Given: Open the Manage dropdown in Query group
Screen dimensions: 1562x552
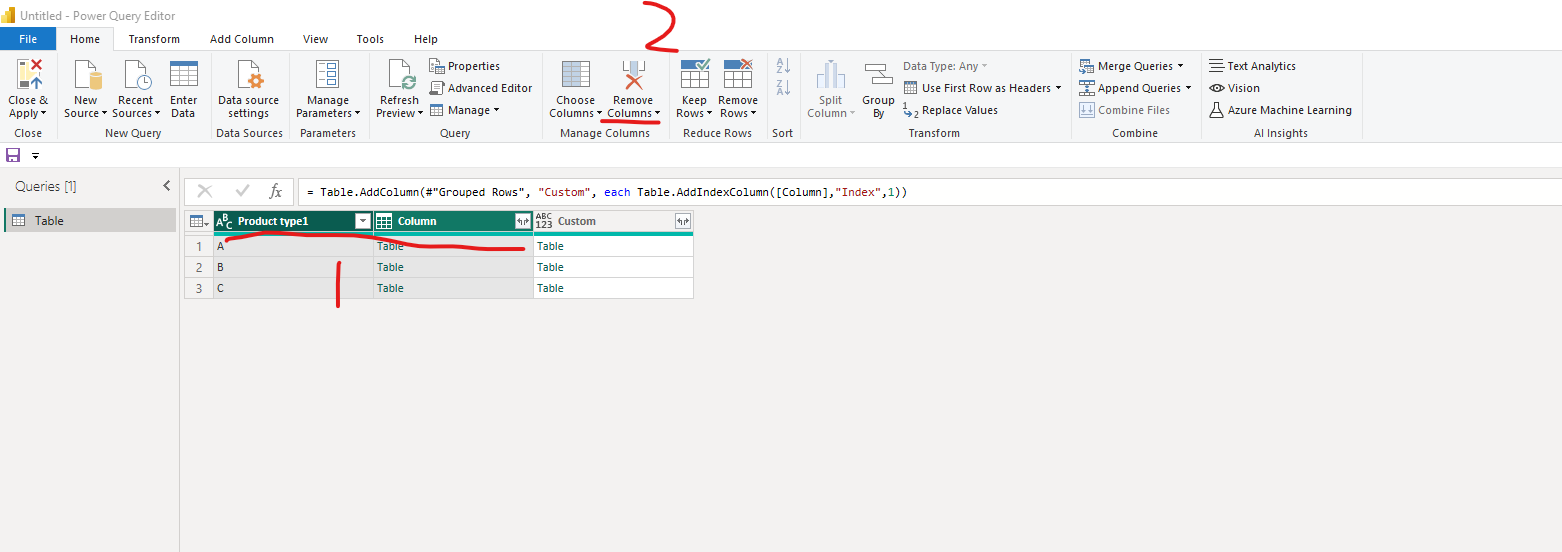Looking at the screenshot, I should click(465, 110).
